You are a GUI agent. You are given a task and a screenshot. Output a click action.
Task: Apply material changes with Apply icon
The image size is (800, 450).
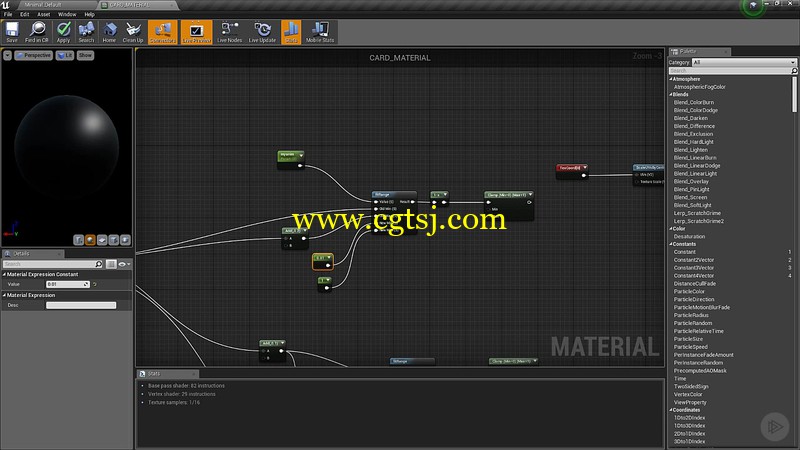coord(63,32)
